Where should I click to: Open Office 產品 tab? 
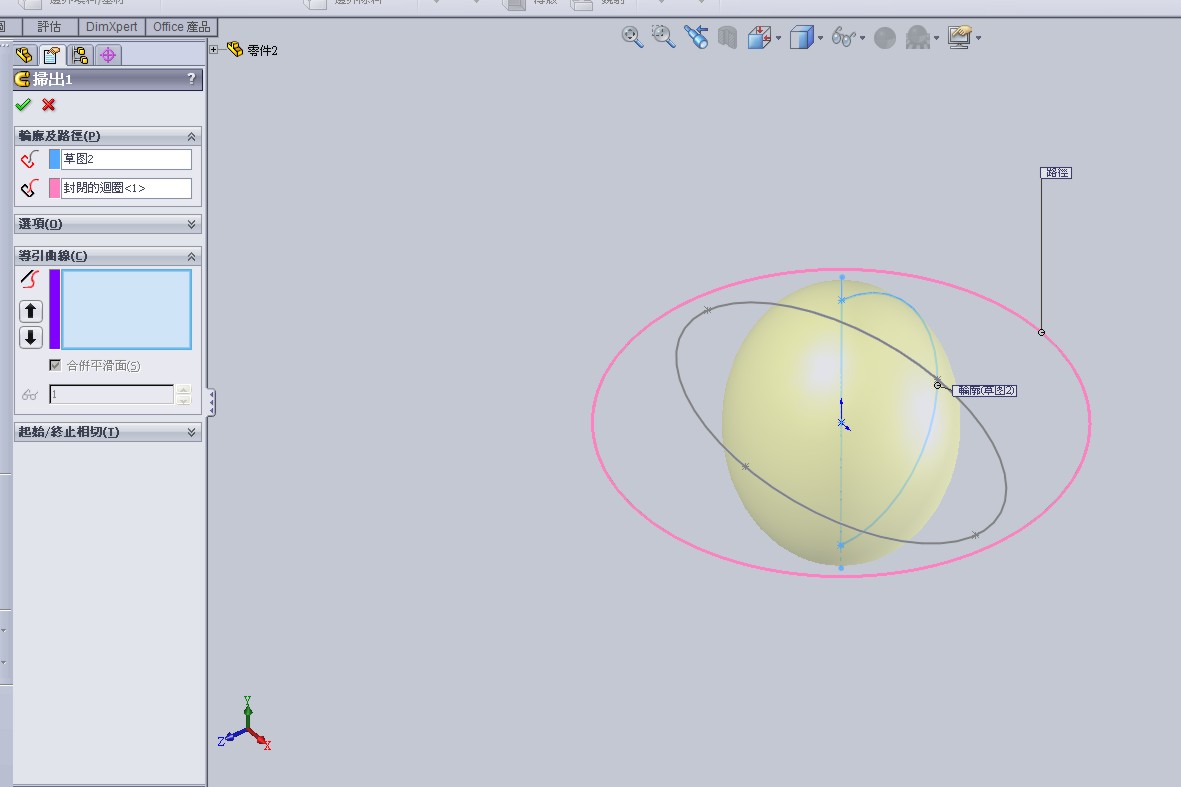[182, 27]
